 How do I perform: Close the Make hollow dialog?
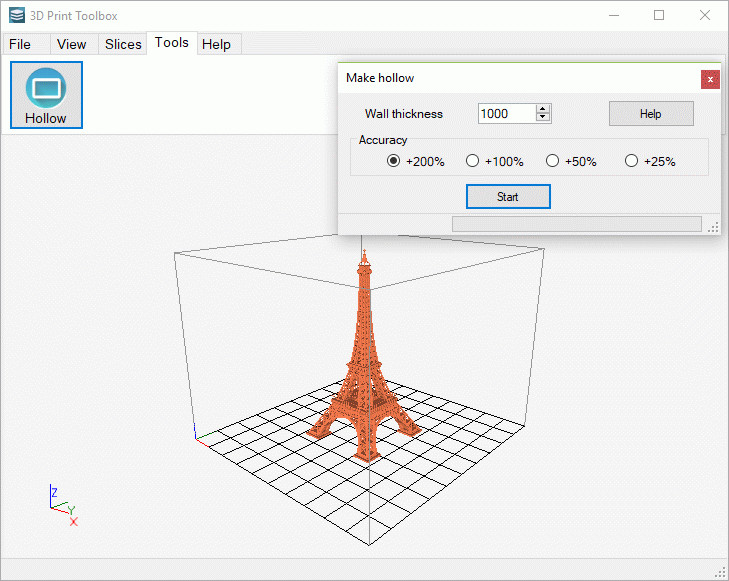[710, 79]
